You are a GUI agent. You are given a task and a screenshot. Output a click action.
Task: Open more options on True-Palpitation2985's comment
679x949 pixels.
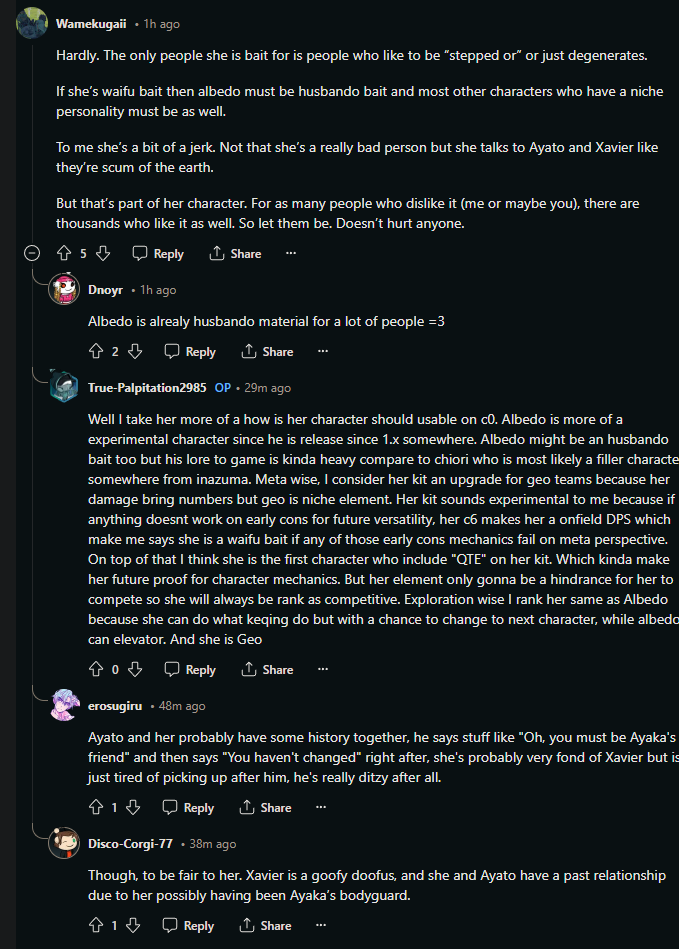[323, 670]
